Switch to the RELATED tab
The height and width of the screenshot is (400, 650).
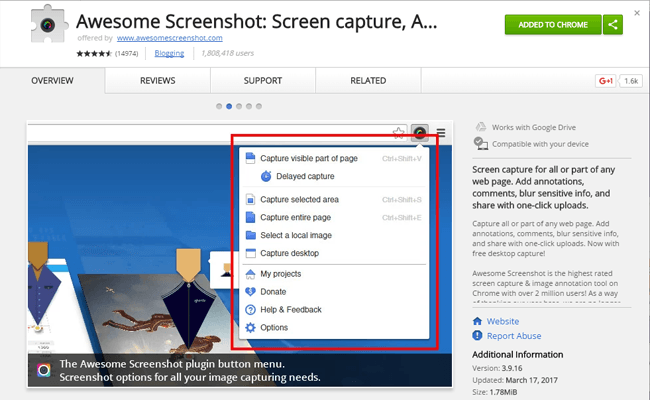click(x=368, y=80)
